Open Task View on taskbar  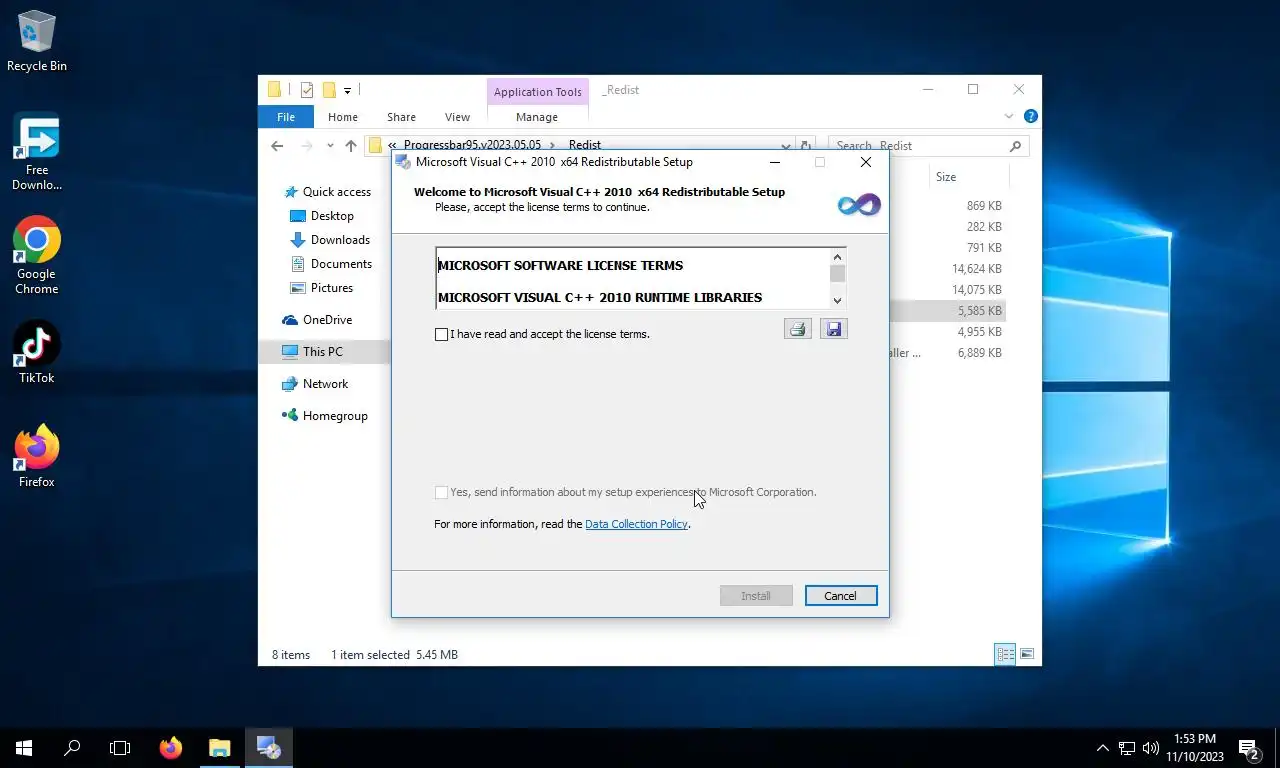coord(120,748)
